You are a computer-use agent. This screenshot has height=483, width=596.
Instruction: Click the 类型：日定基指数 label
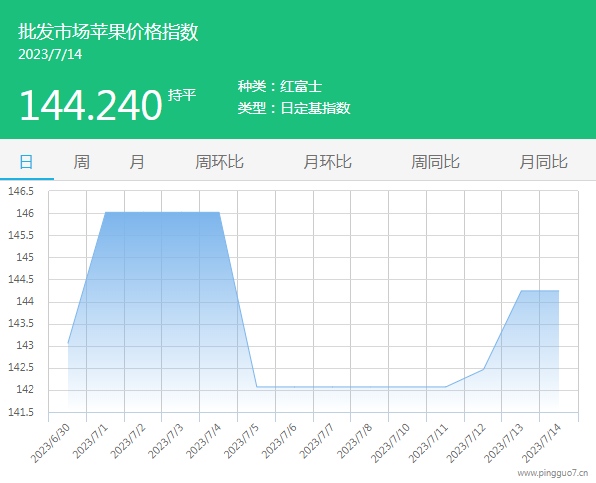click(294, 108)
